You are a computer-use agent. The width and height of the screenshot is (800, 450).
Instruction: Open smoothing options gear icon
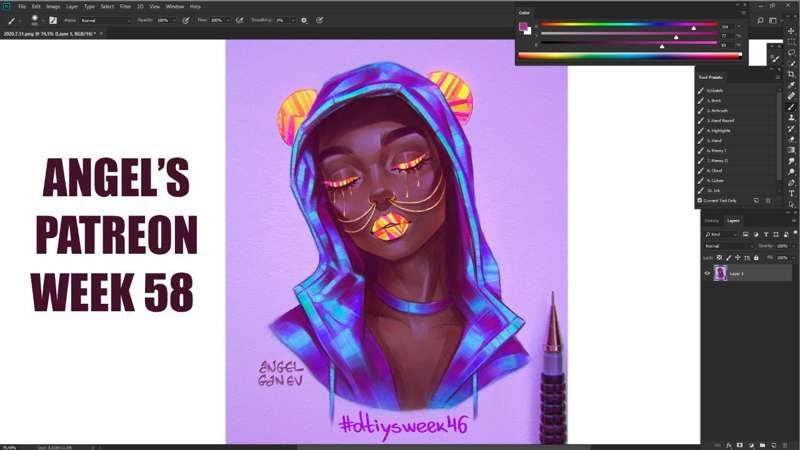click(x=304, y=20)
